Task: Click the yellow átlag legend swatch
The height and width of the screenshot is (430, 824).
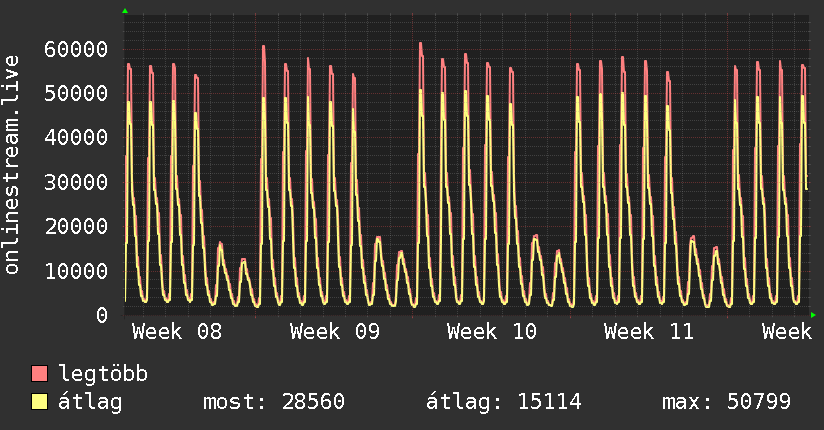Action: (39, 402)
